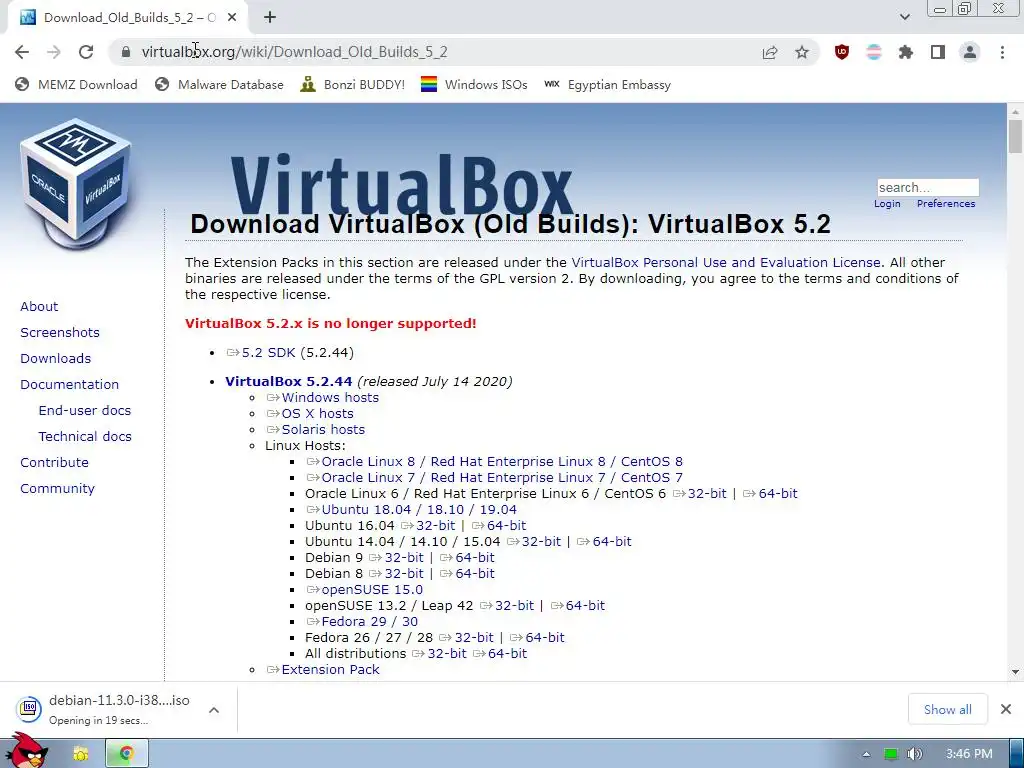Click the Angry Birds start button
The width and height of the screenshot is (1024, 768).
click(x=27, y=751)
